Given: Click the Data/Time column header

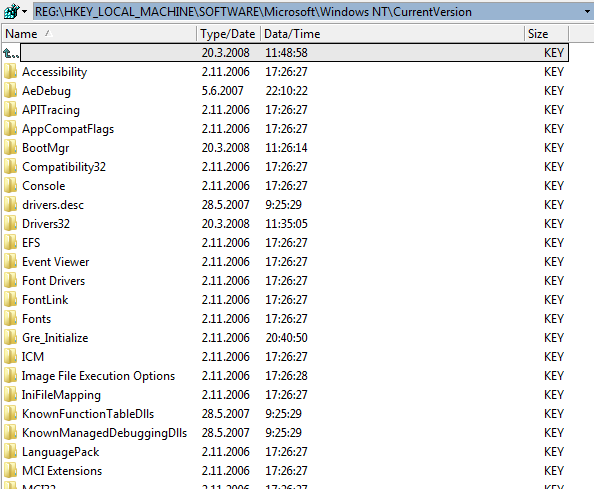Looking at the screenshot, I should pos(392,34).
